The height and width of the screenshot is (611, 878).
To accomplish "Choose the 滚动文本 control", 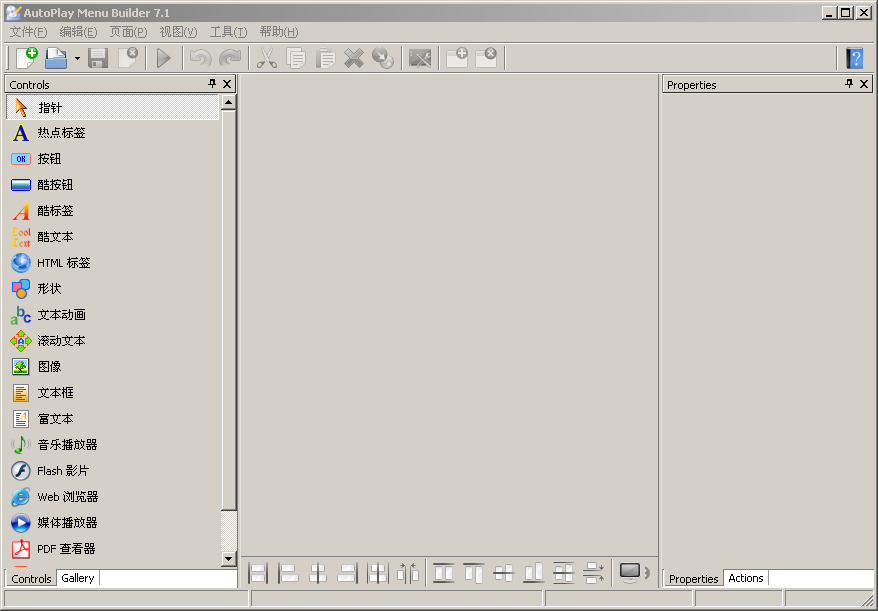I will (113, 341).
